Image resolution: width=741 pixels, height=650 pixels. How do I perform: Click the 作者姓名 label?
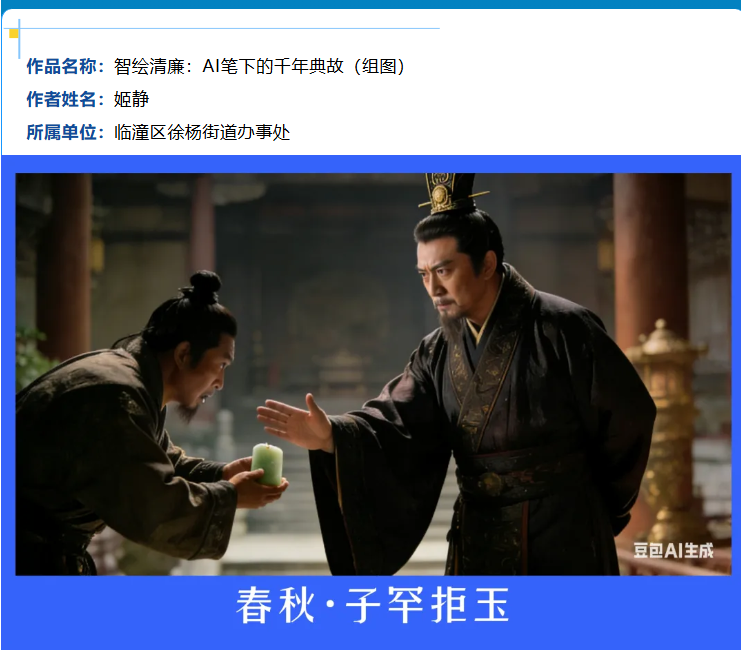65,99
